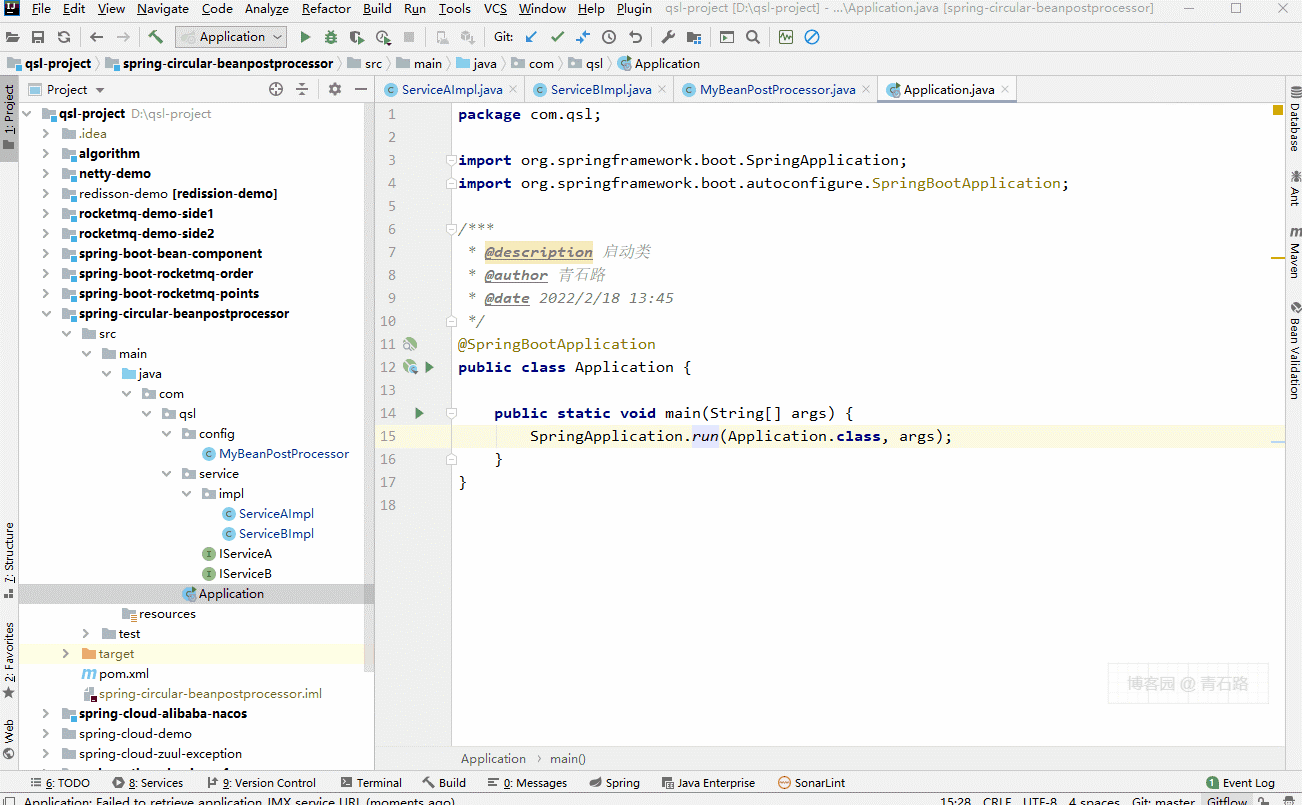Locate current file with the crosshair icon
Viewport: 1302px width, 805px height.
[x=276, y=89]
